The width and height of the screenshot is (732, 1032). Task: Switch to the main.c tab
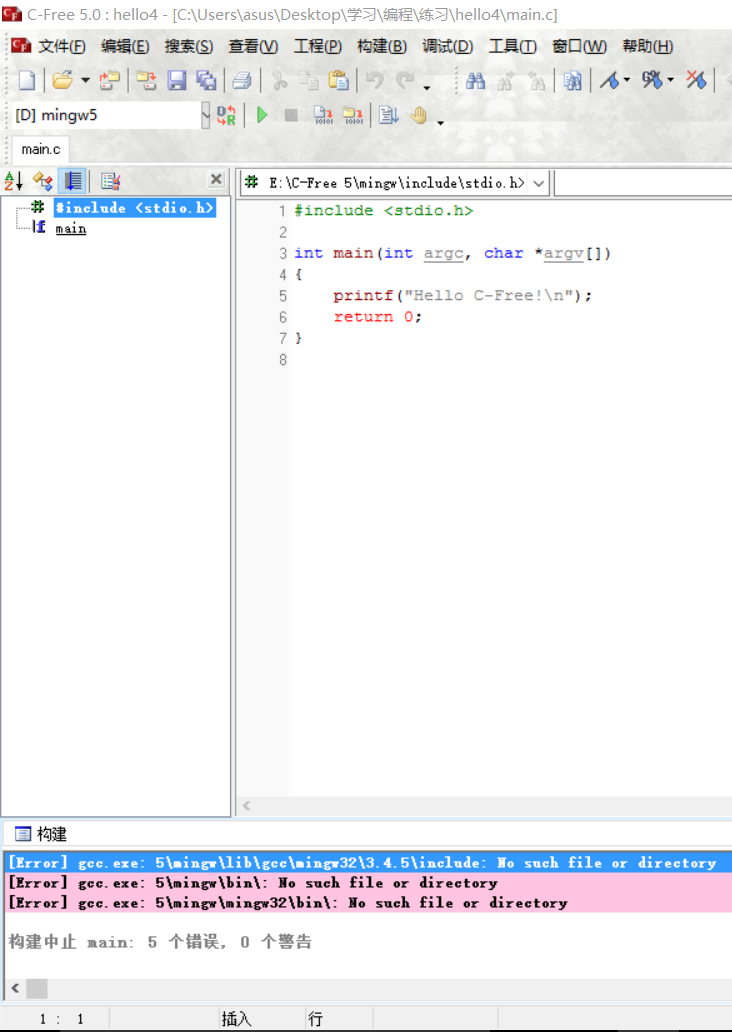[x=41, y=149]
